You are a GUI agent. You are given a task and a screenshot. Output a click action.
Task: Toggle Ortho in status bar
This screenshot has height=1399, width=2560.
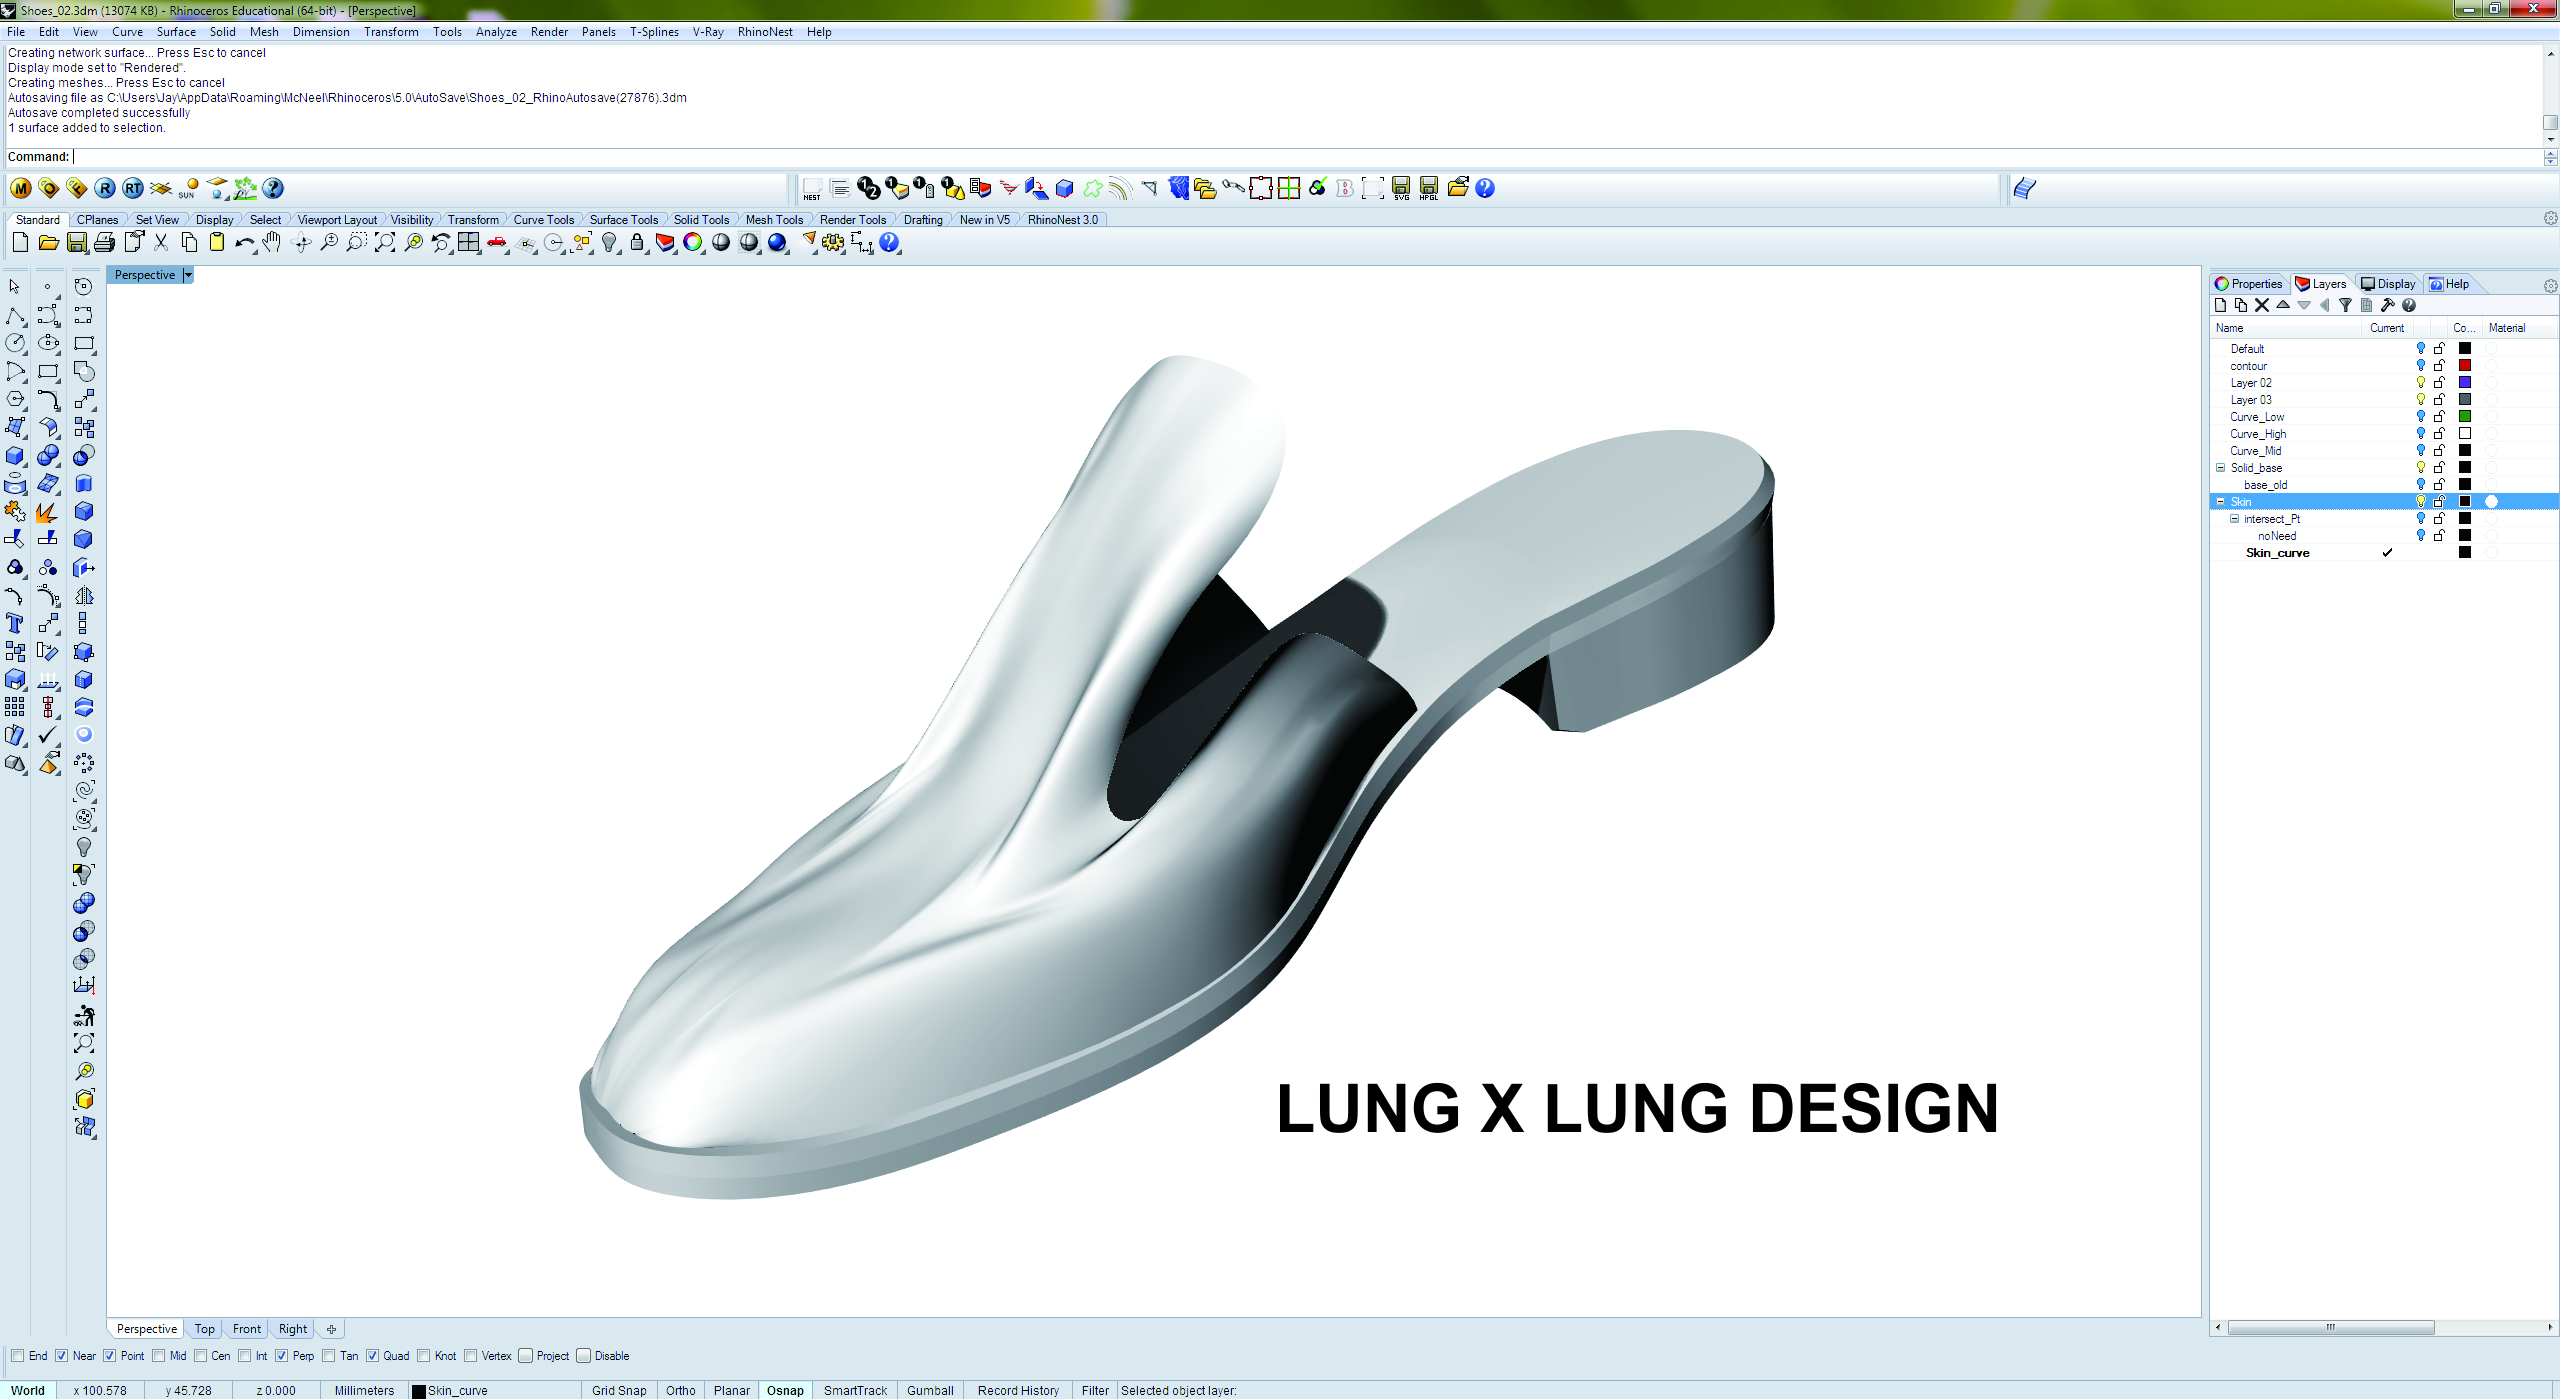(x=681, y=1390)
